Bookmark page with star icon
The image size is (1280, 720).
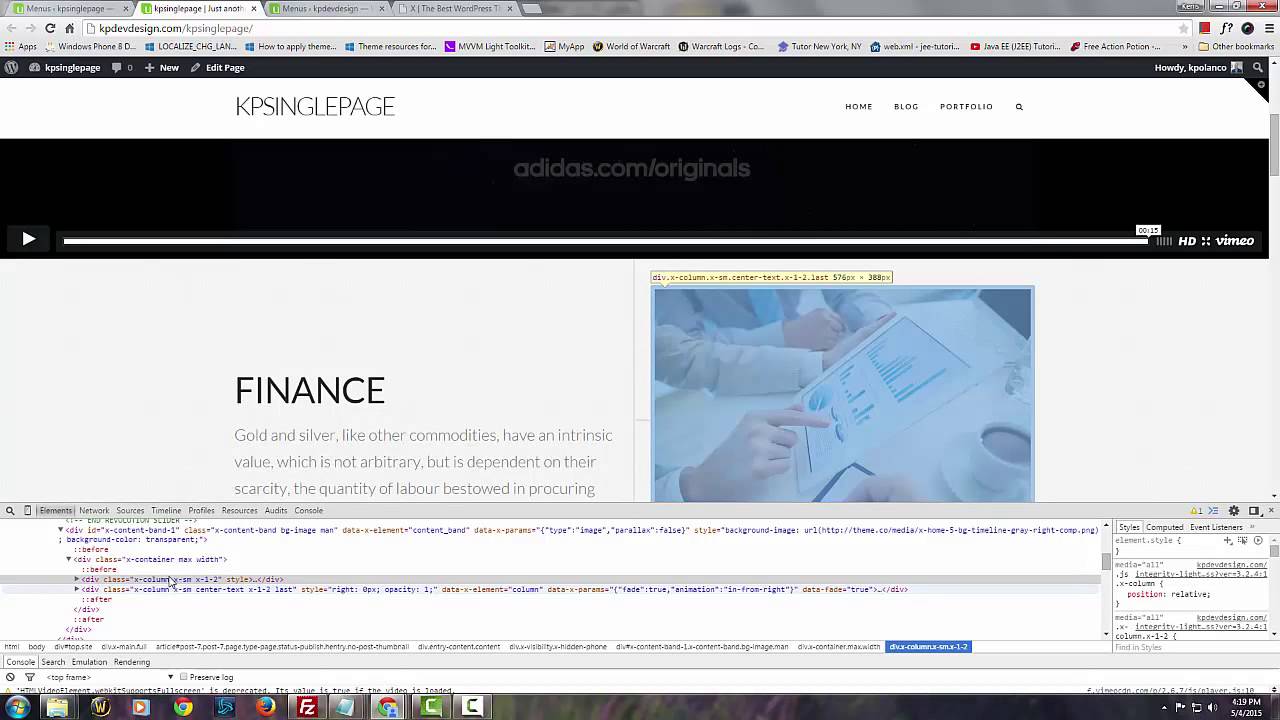click(x=1183, y=28)
